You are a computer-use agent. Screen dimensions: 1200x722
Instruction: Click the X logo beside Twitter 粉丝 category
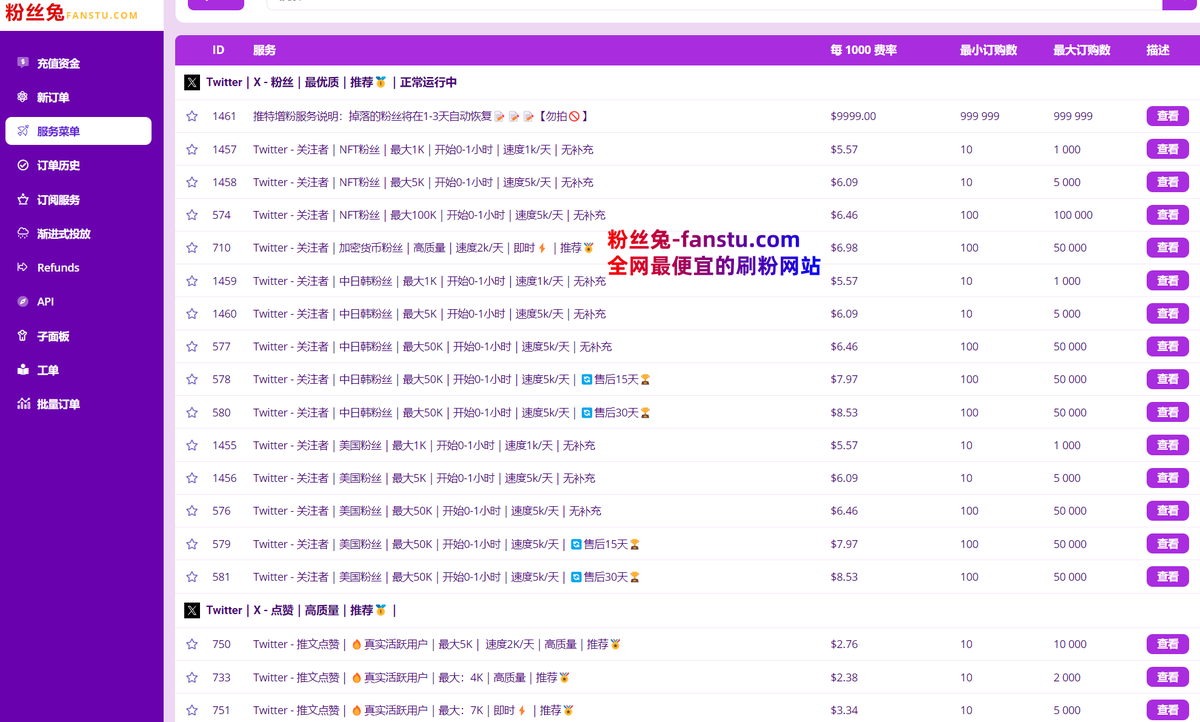(x=192, y=83)
